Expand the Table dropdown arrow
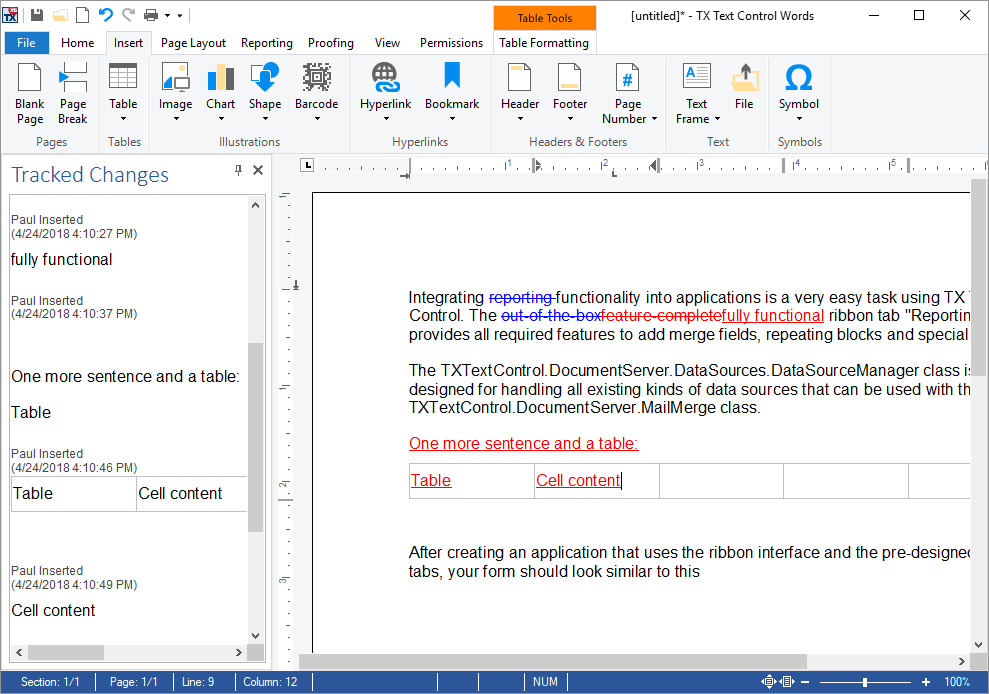The width and height of the screenshot is (989, 694). 123,119
